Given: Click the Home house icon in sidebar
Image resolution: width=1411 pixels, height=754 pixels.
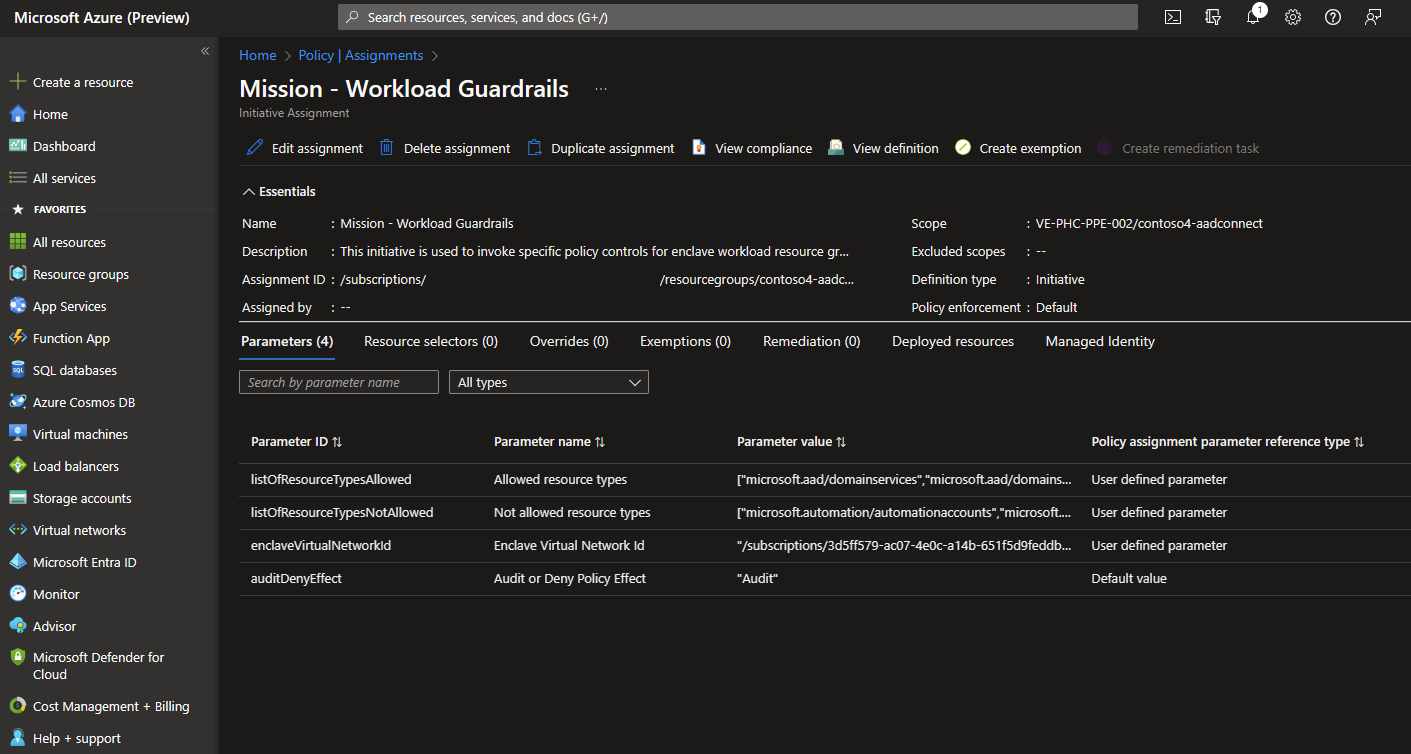Looking at the screenshot, I should tap(17, 114).
